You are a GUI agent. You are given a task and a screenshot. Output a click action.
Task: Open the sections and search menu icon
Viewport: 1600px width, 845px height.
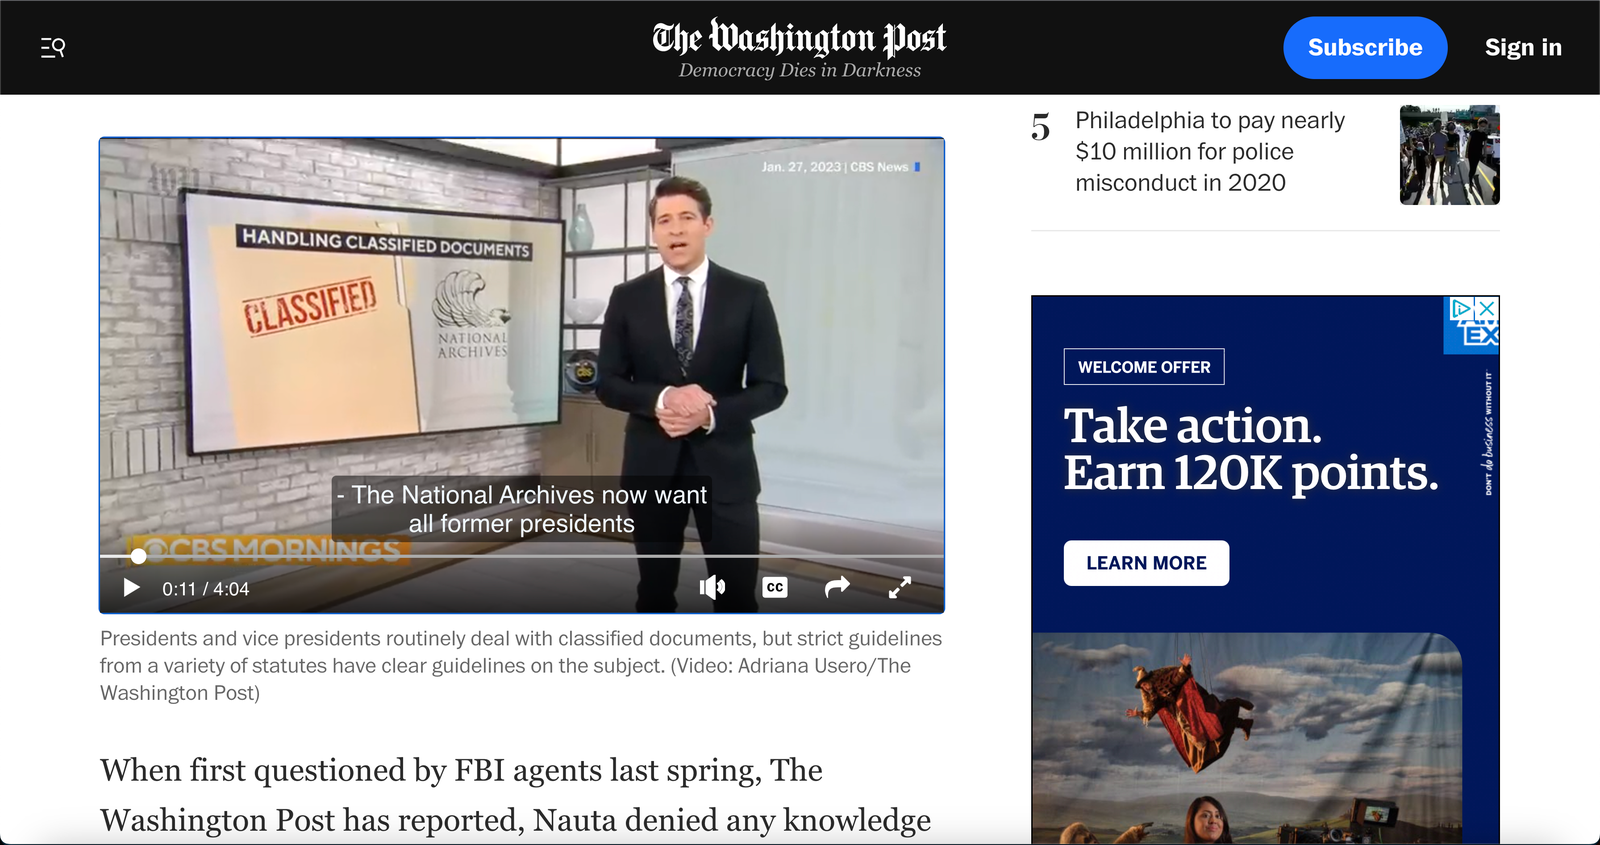tap(53, 47)
